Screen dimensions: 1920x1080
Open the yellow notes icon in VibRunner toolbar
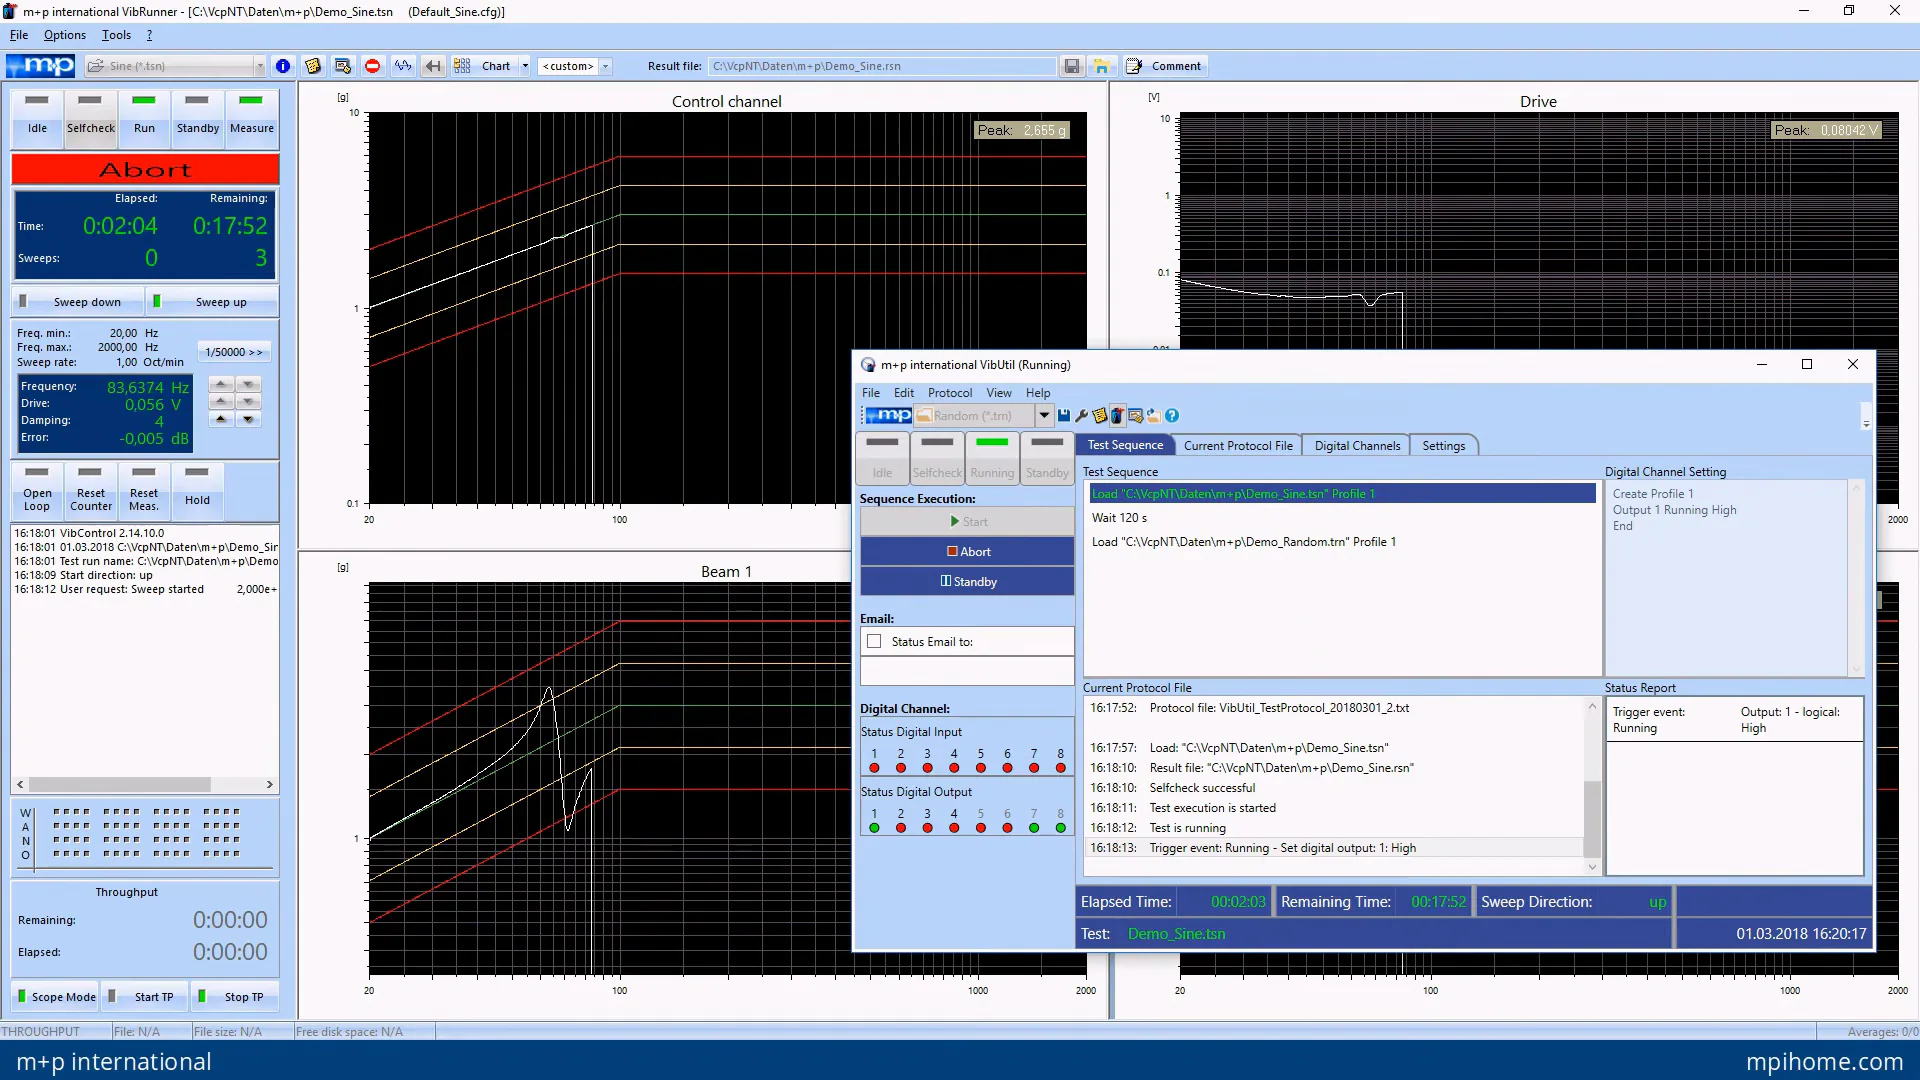313,66
